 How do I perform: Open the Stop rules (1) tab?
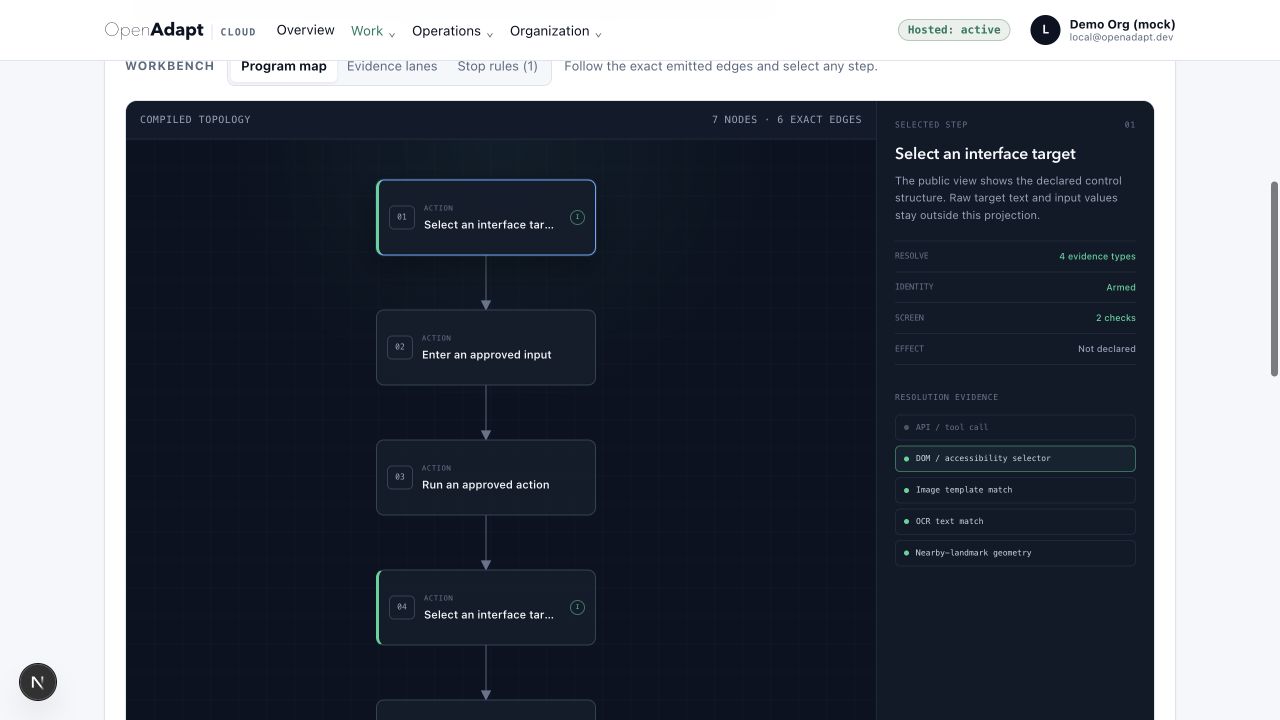pyautogui.click(x=497, y=66)
